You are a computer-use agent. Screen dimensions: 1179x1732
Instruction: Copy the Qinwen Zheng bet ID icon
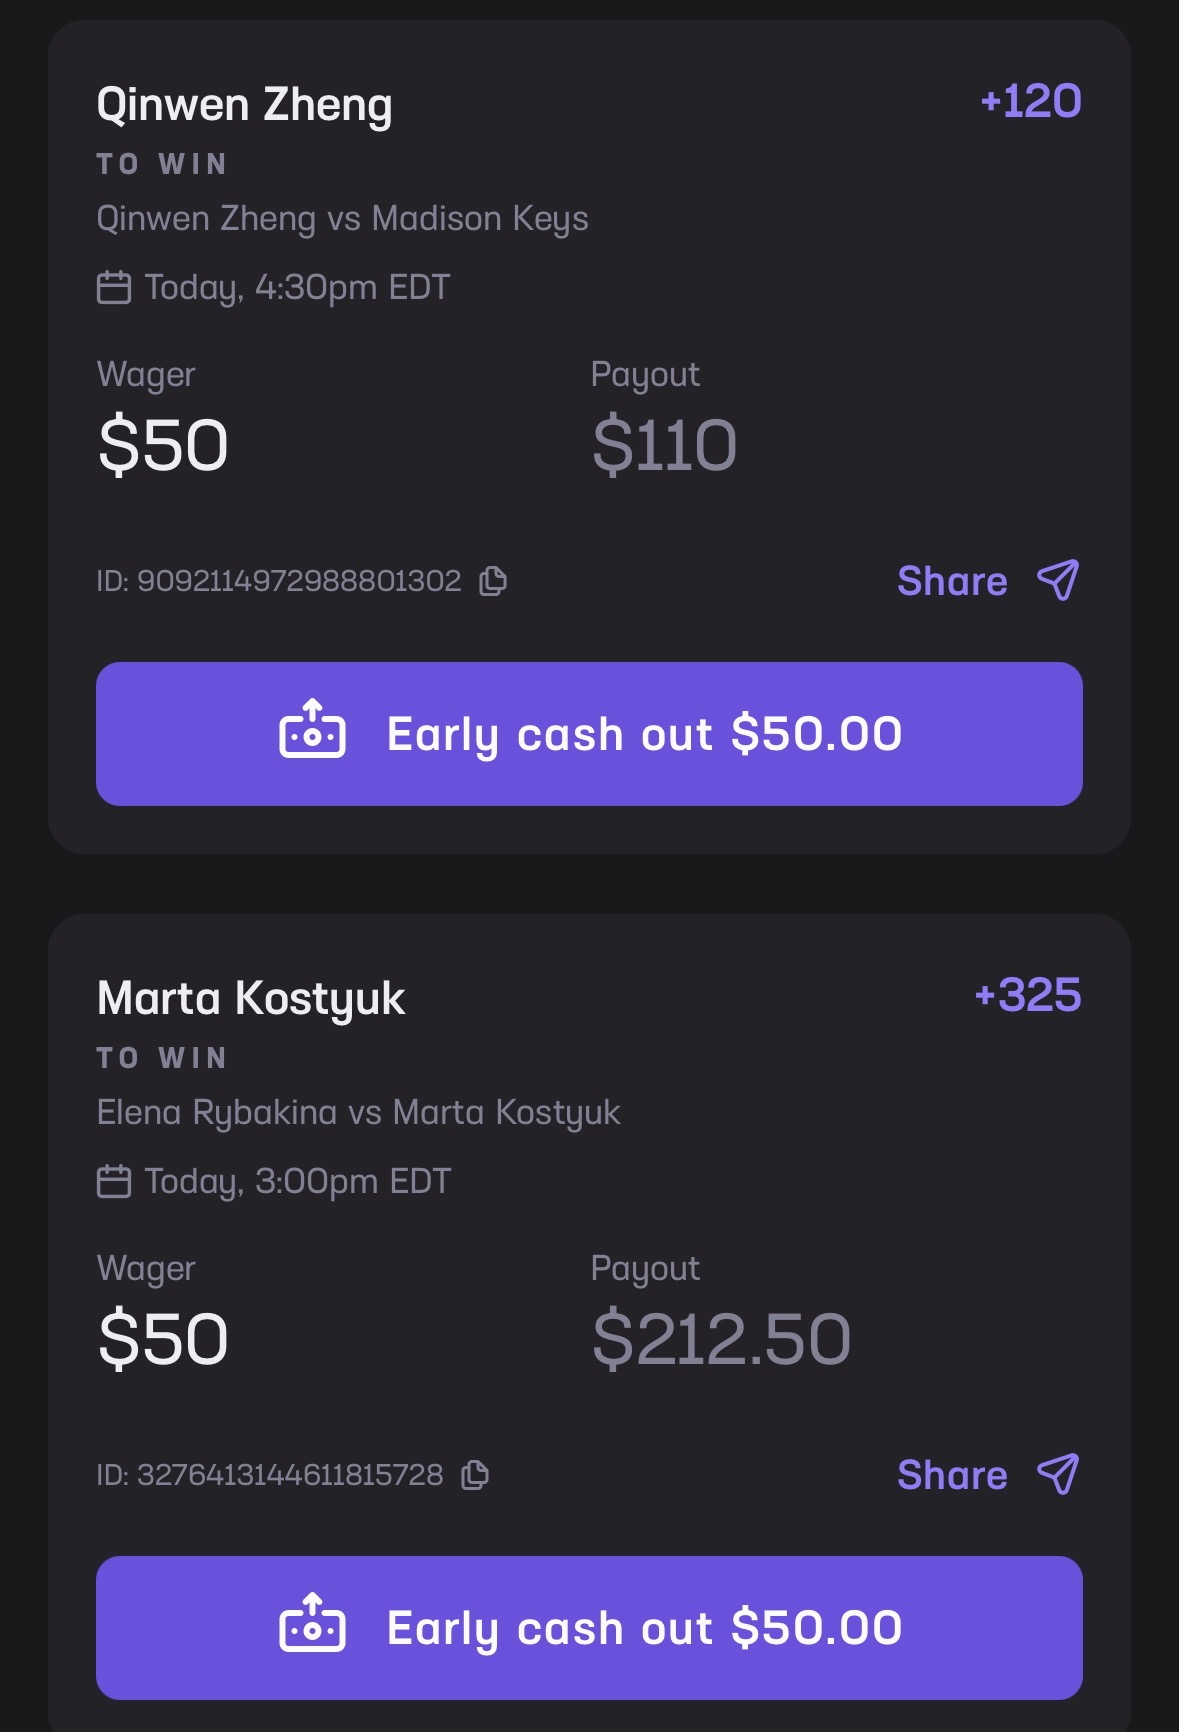pos(493,581)
